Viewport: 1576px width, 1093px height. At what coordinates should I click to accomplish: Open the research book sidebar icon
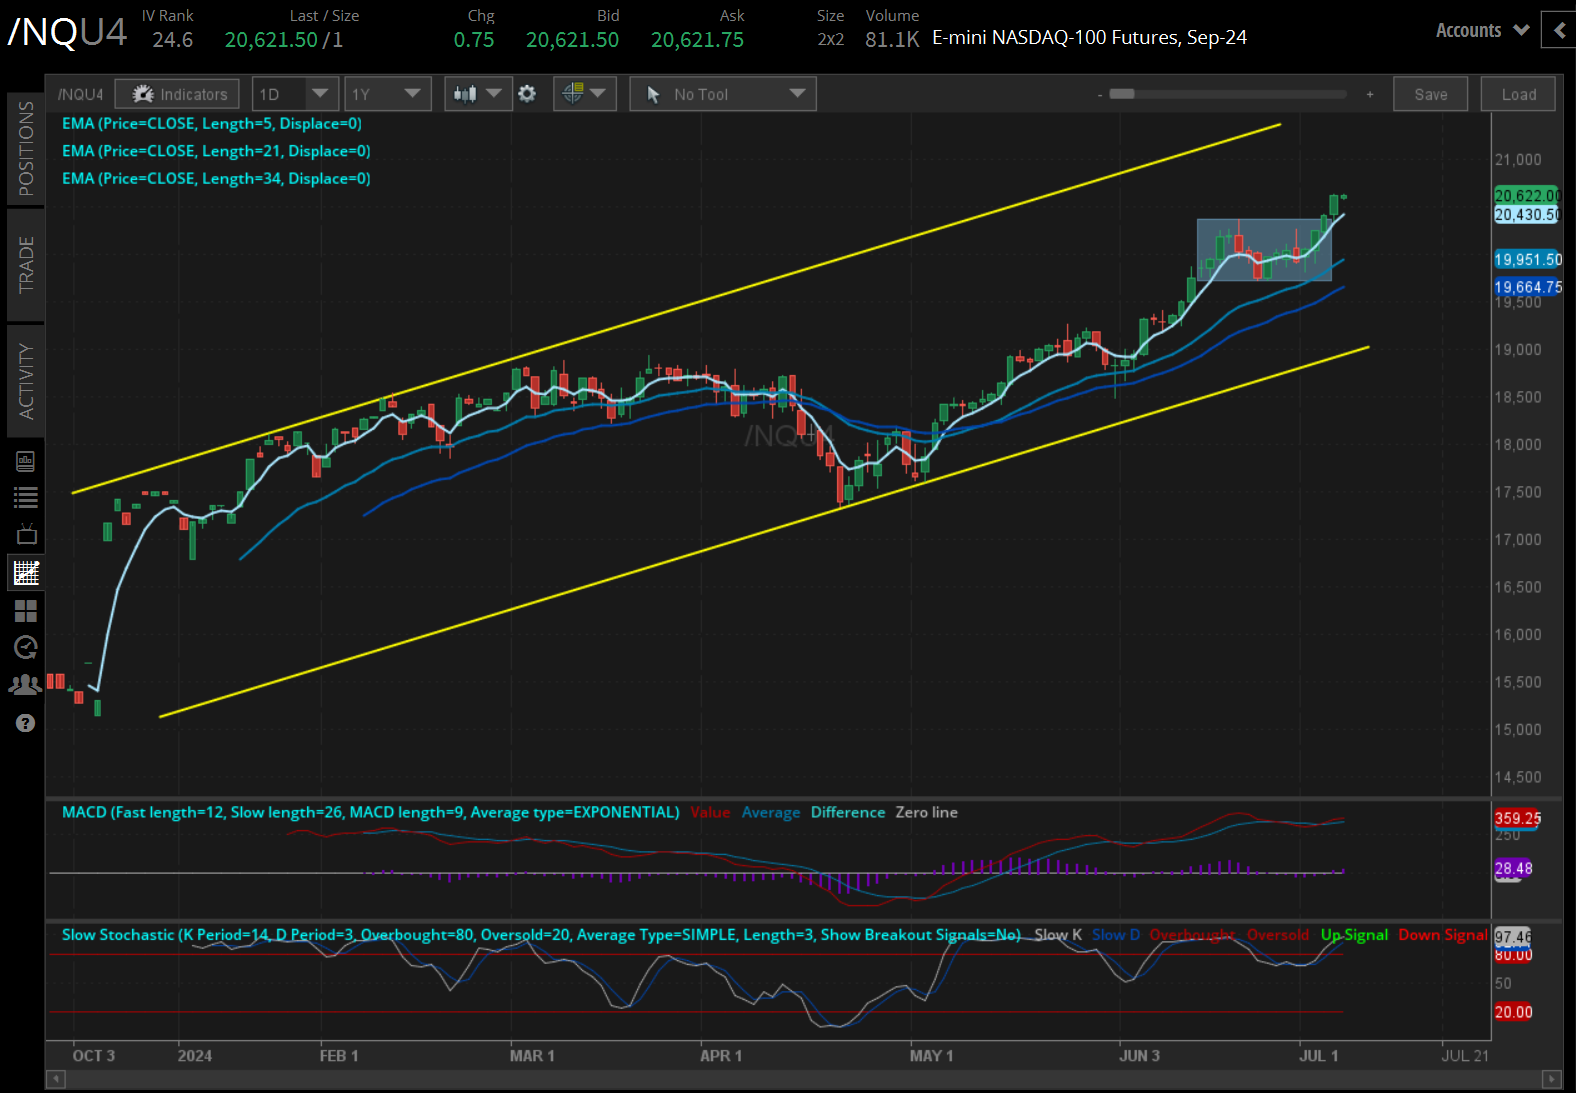coord(26,461)
